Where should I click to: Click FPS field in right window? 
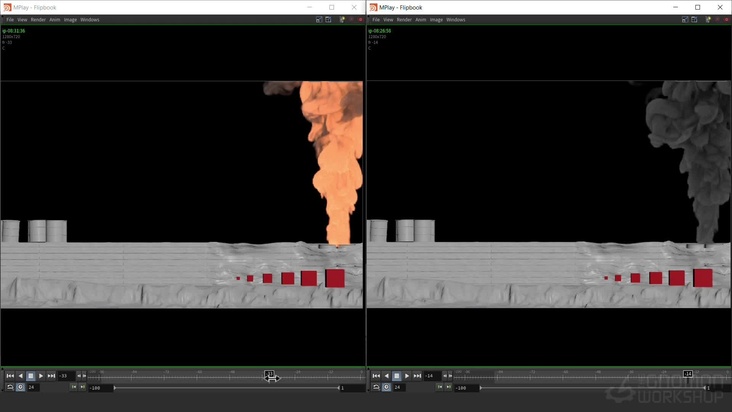click(x=399, y=387)
